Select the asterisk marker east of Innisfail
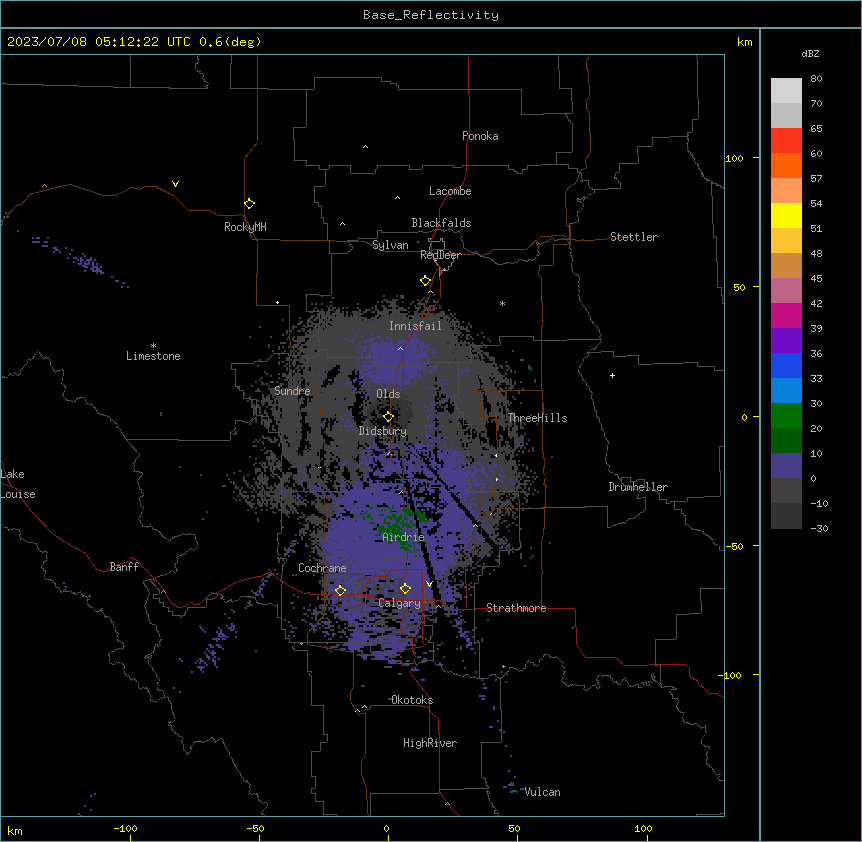The height and width of the screenshot is (842, 862). tap(502, 303)
